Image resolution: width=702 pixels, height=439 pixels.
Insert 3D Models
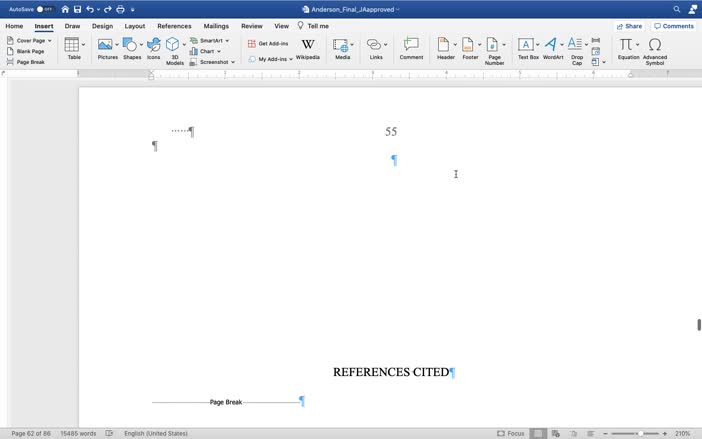pyautogui.click(x=173, y=51)
